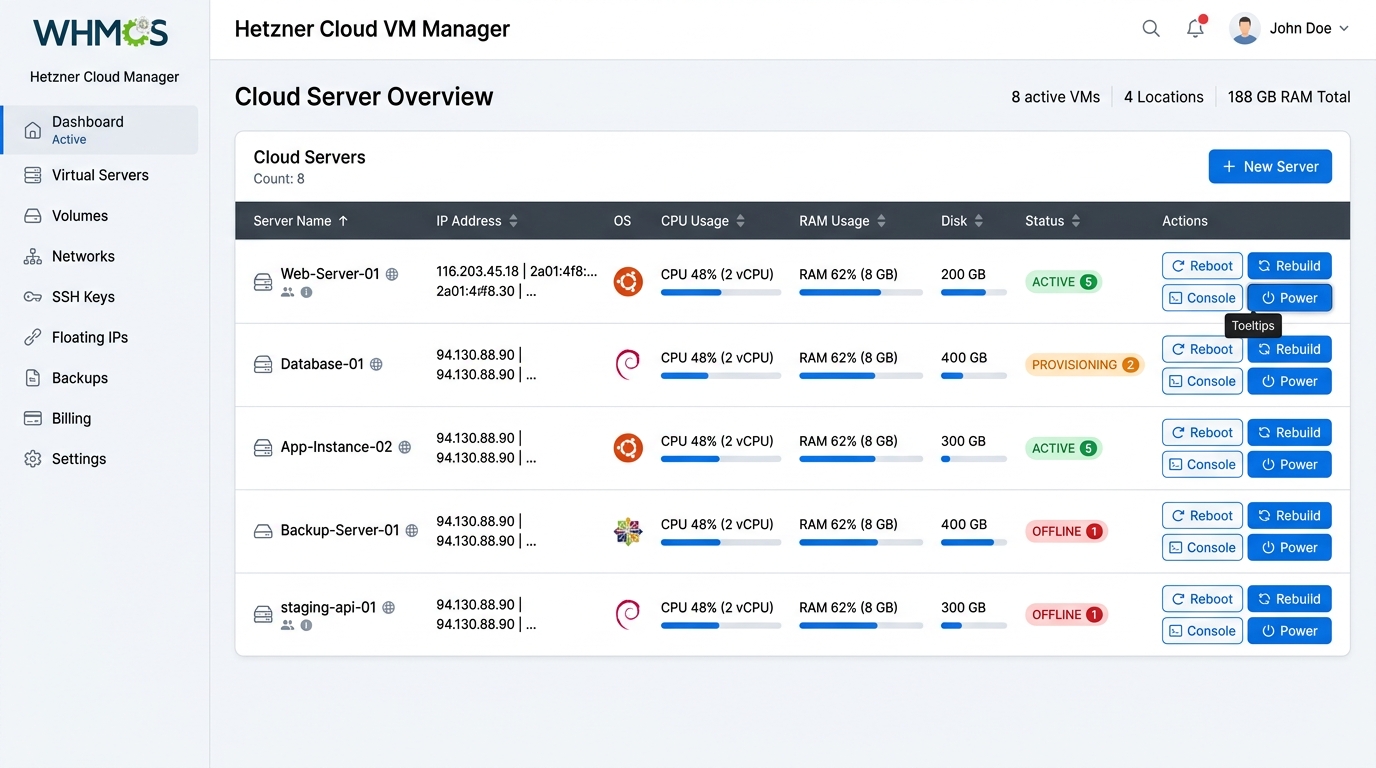Click the Ubuntu OS icon for App-Instance-02
This screenshot has width=1376, height=768.
(x=628, y=448)
